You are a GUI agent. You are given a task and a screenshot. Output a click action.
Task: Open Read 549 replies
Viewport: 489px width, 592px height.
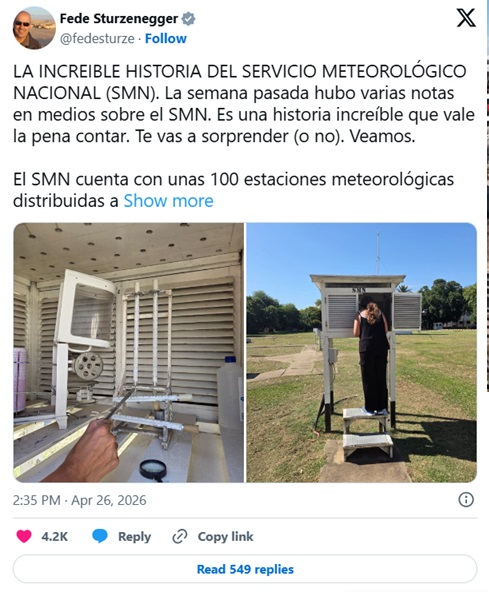click(245, 569)
